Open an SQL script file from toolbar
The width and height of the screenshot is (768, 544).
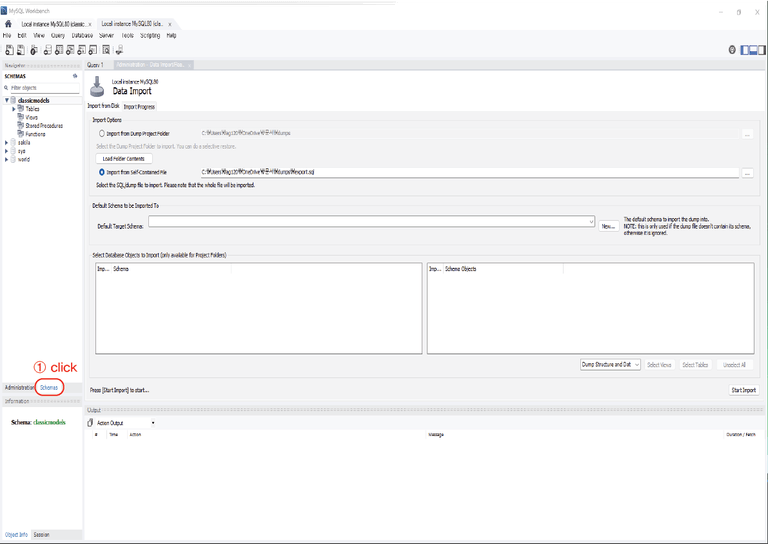pos(21,50)
